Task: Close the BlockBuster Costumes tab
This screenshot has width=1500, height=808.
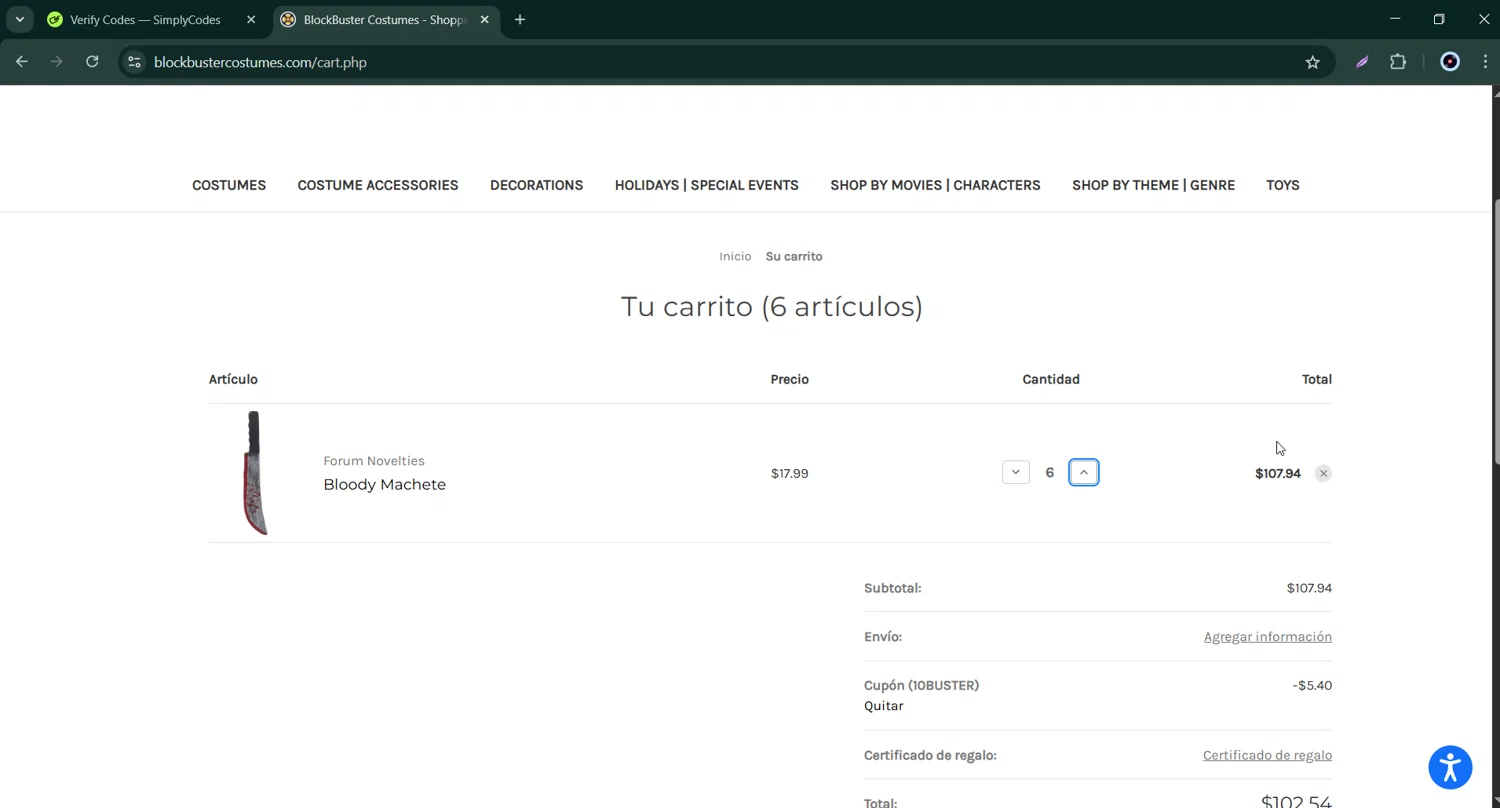Action: pyautogui.click(x=485, y=20)
